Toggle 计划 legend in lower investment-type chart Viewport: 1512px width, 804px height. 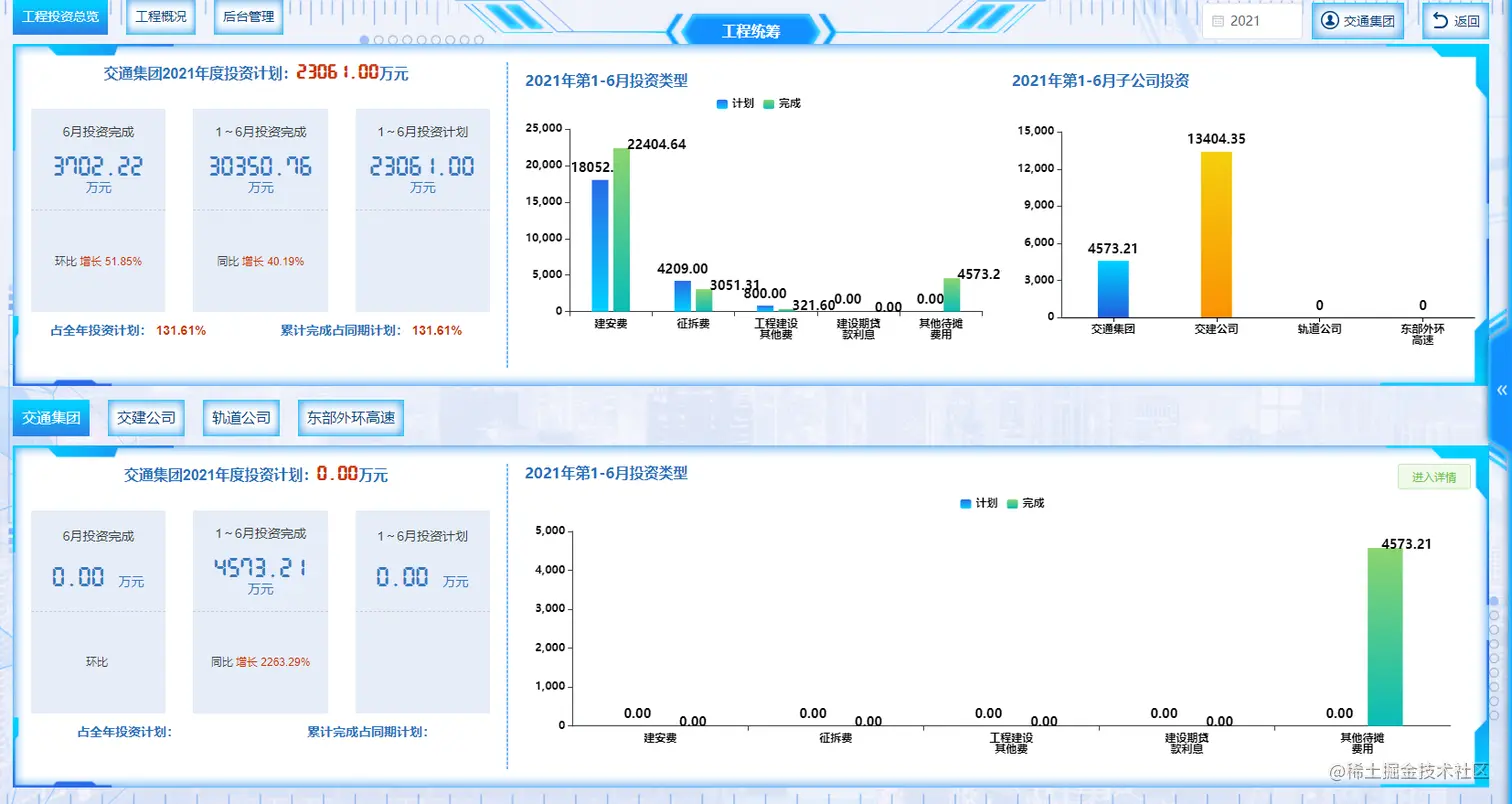pyautogui.click(x=978, y=503)
